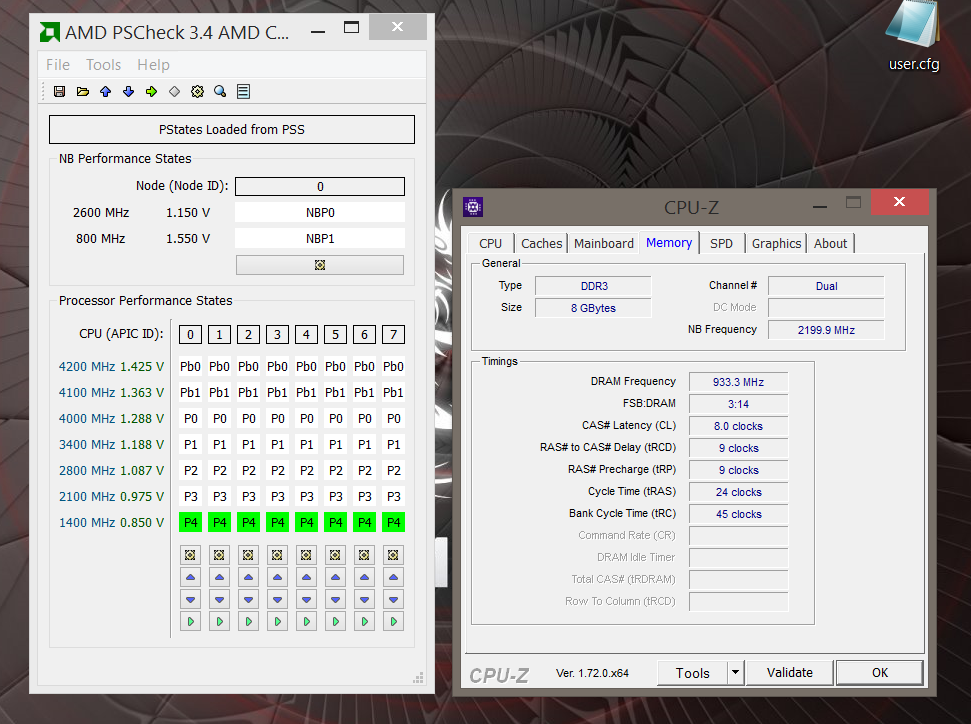Open the user.cfg desktop file icon
This screenshot has width=971, height=724.
point(913,36)
